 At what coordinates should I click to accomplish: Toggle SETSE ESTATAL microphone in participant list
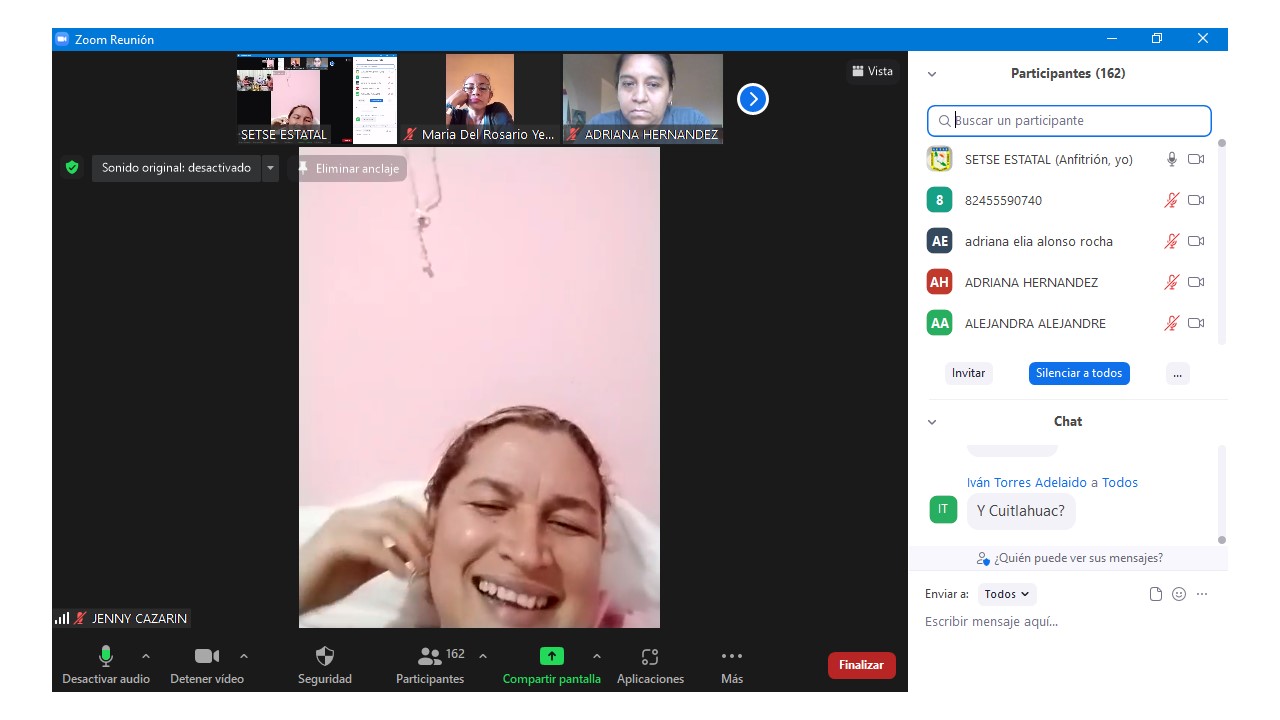1172,159
